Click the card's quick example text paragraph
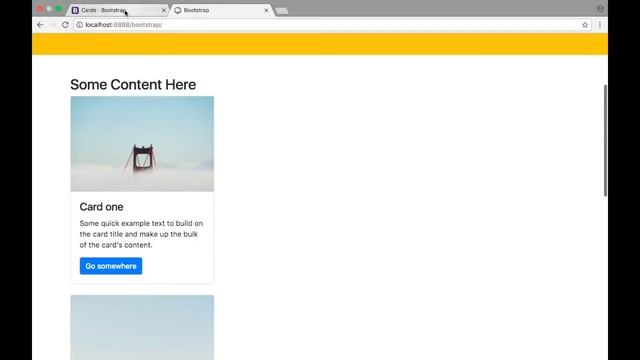Viewport: 640px width, 360px height. click(x=141, y=234)
